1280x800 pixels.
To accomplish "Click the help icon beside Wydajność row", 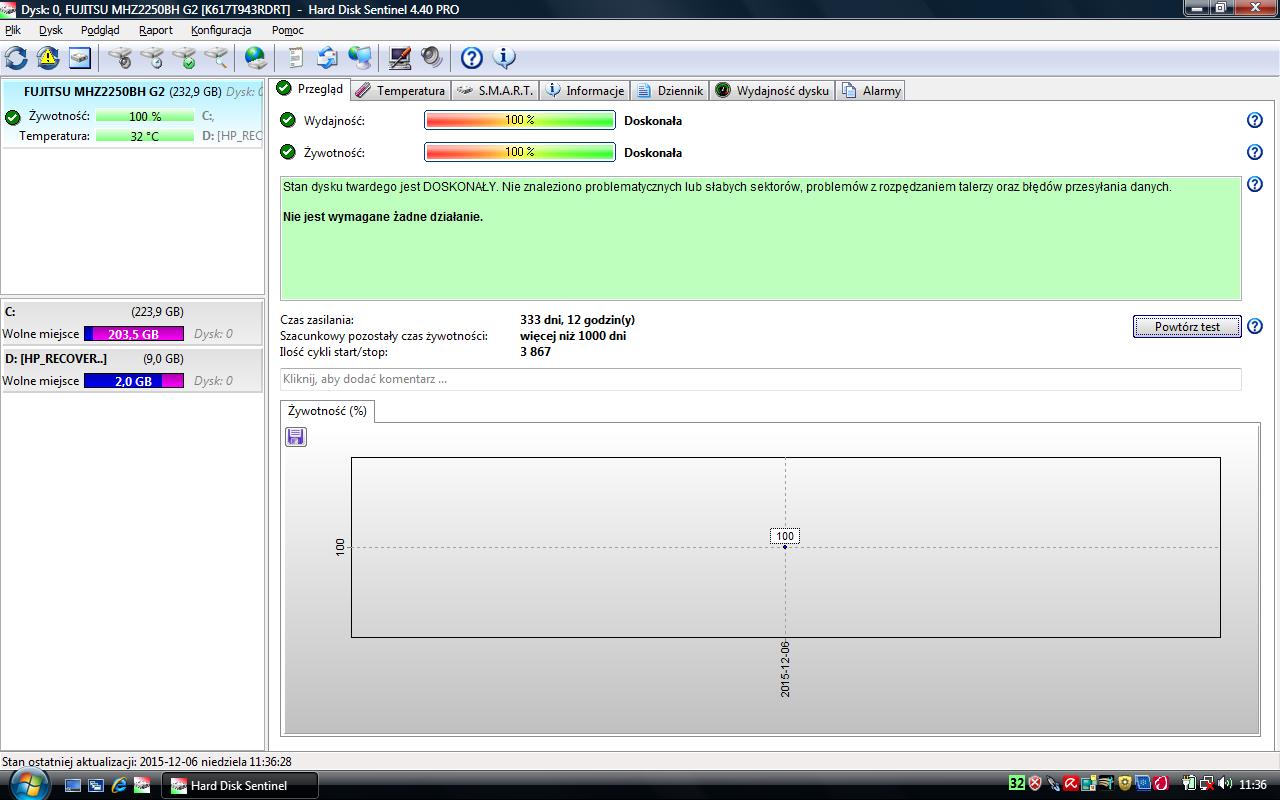I will pos(1255,120).
